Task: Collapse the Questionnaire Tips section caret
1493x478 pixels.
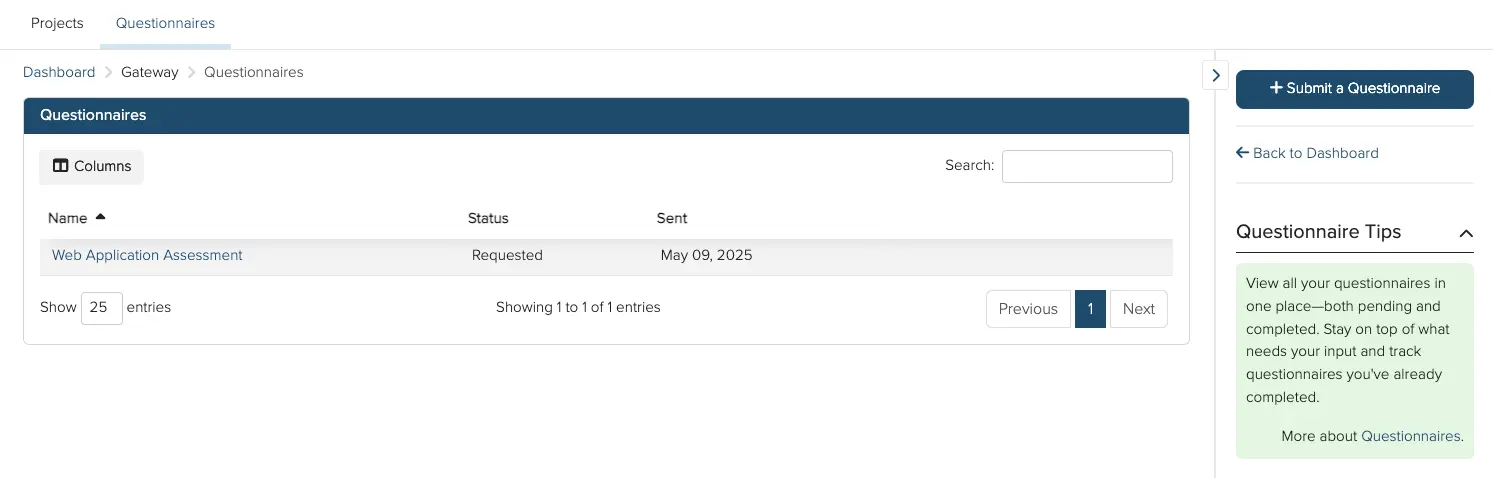Action: (1466, 233)
